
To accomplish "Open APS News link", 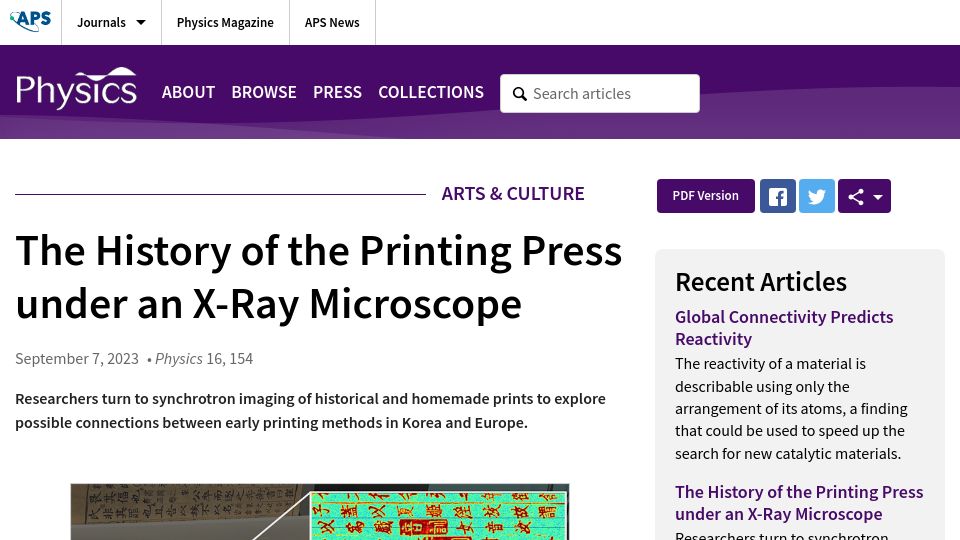I will pos(332,23).
